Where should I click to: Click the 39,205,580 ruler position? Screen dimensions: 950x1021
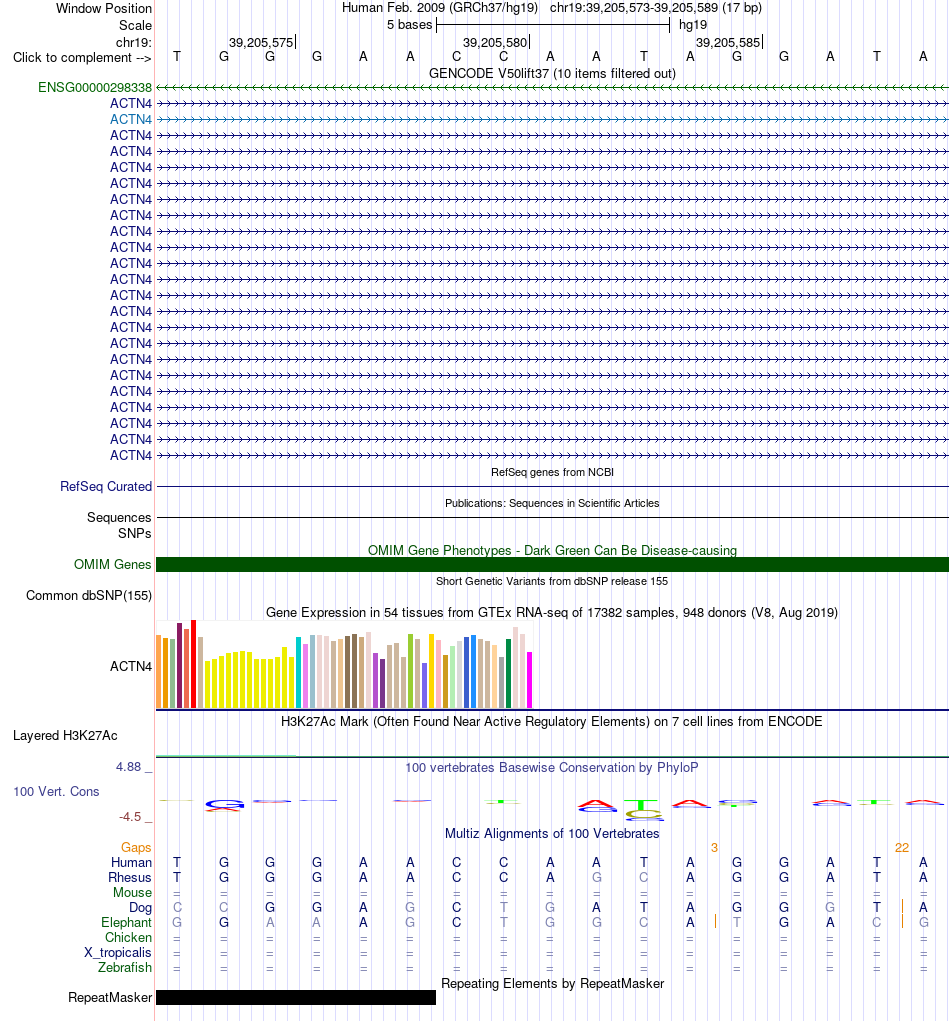pyautogui.click(x=495, y=42)
